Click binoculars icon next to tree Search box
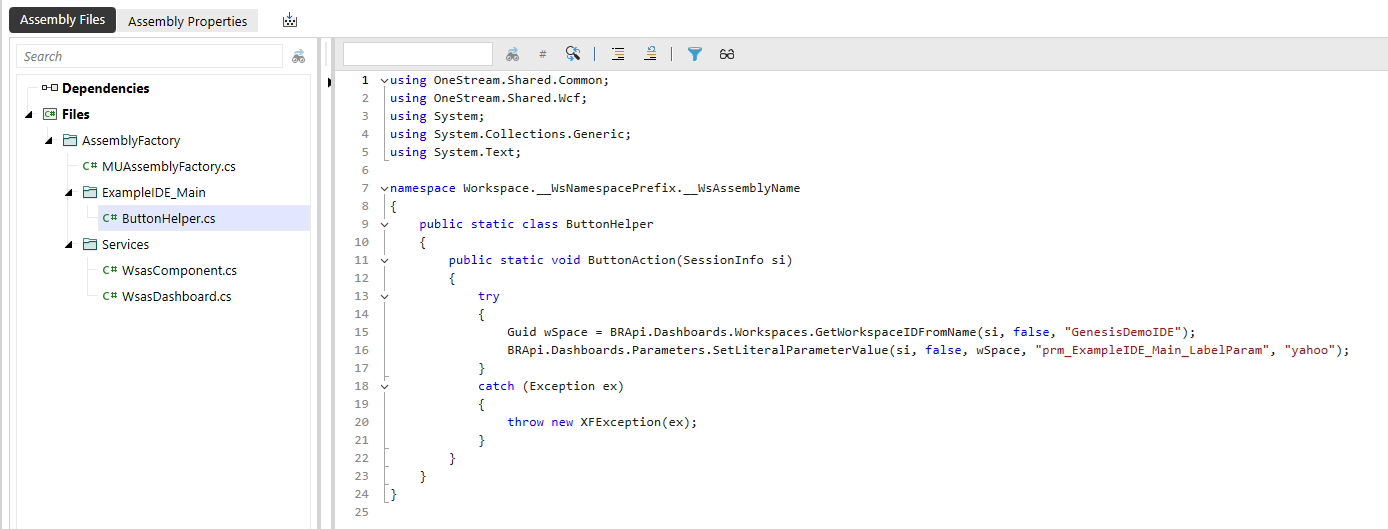Screen dimensions: 1388x529 (x=298, y=57)
